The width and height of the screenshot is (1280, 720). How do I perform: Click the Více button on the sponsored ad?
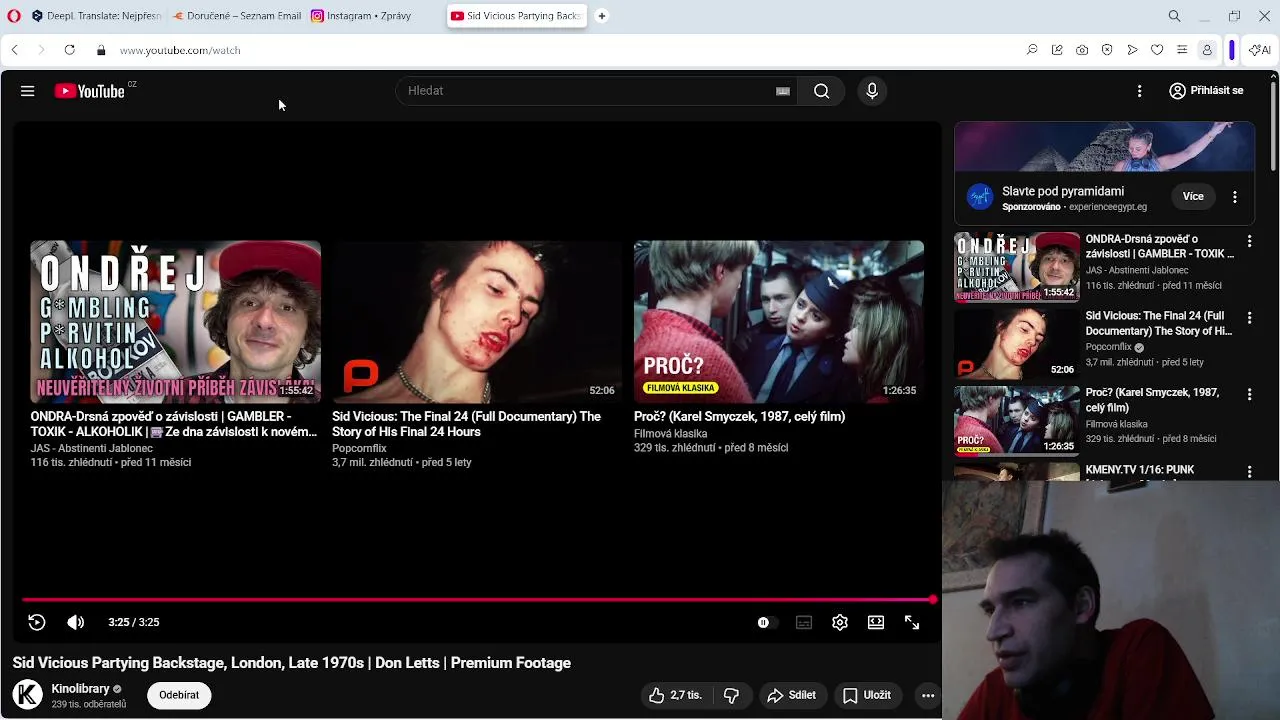[x=1193, y=197]
